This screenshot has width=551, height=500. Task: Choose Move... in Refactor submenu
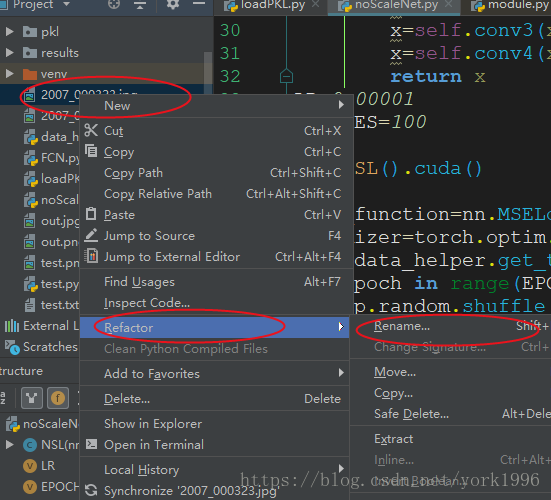pyautogui.click(x=450, y=372)
